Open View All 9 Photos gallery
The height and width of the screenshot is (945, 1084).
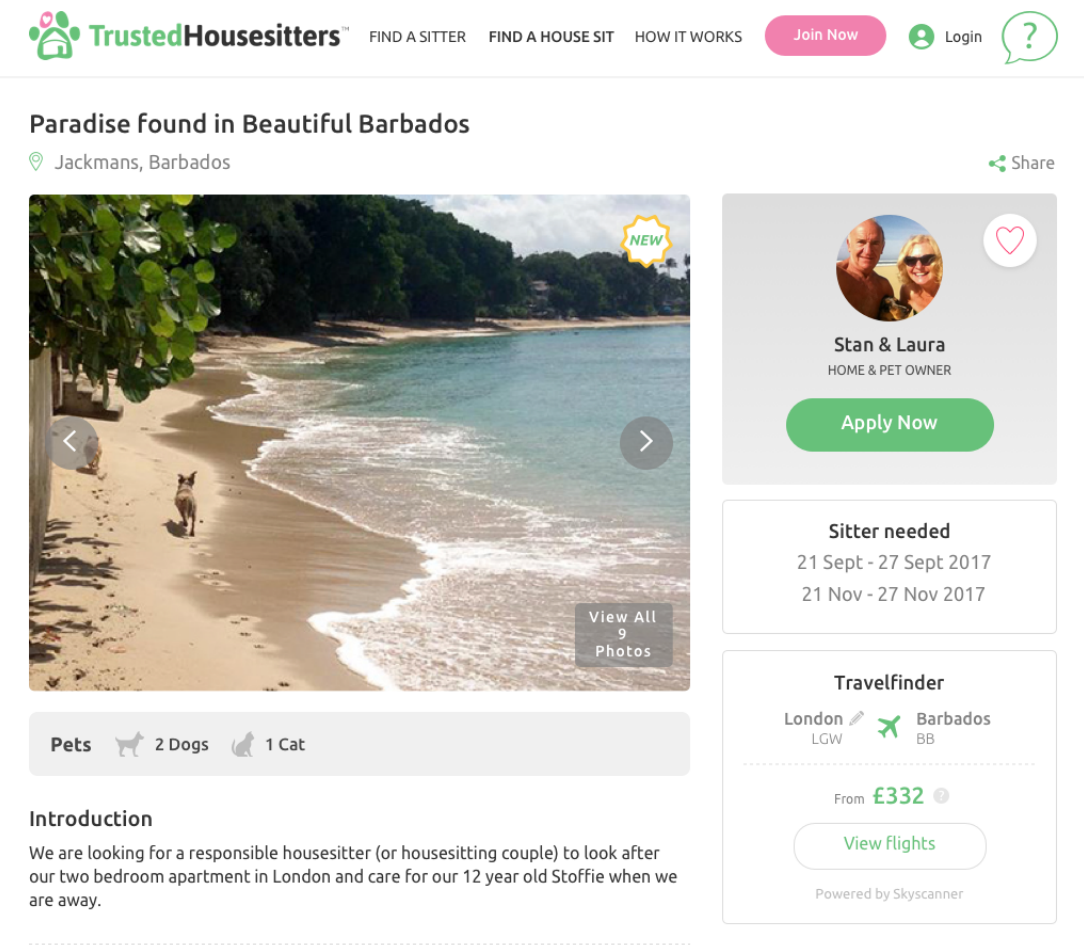pos(623,634)
